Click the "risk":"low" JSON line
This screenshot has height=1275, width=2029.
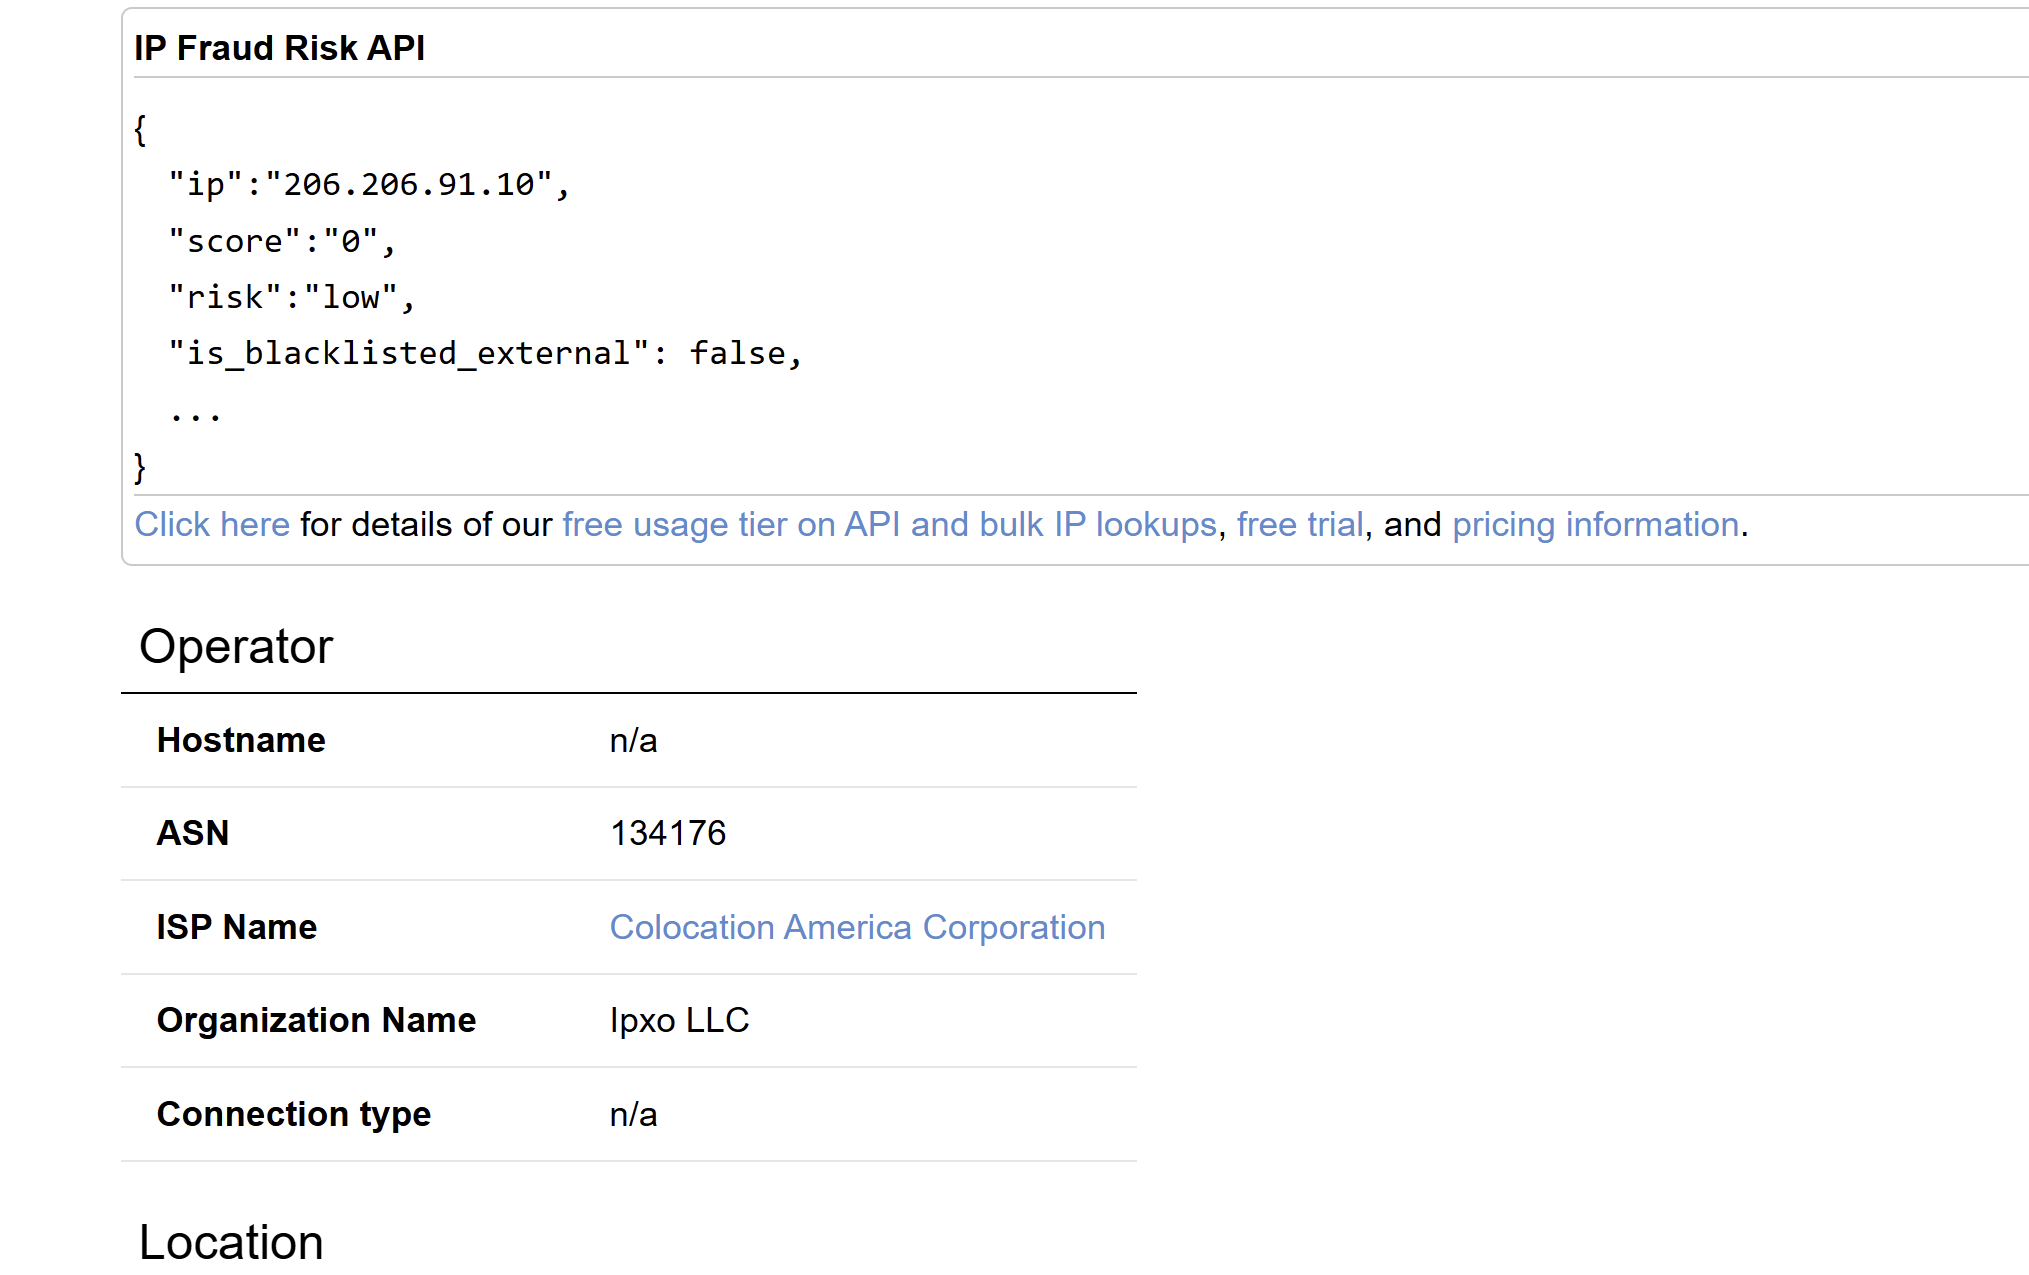coord(291,298)
